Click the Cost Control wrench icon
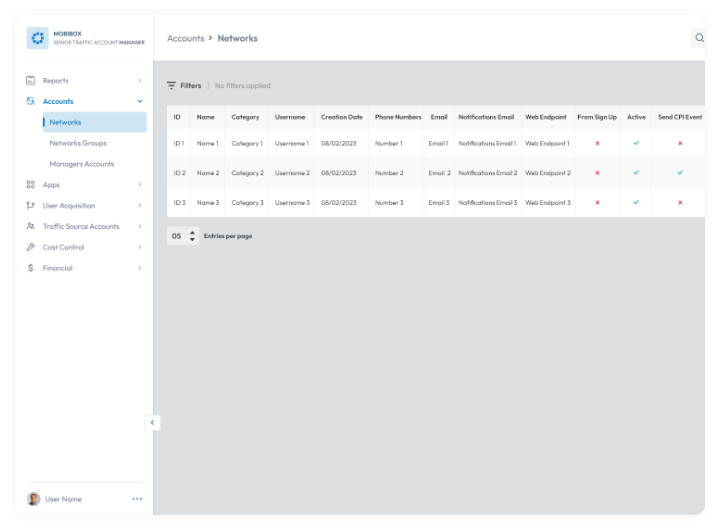 click(x=30, y=247)
